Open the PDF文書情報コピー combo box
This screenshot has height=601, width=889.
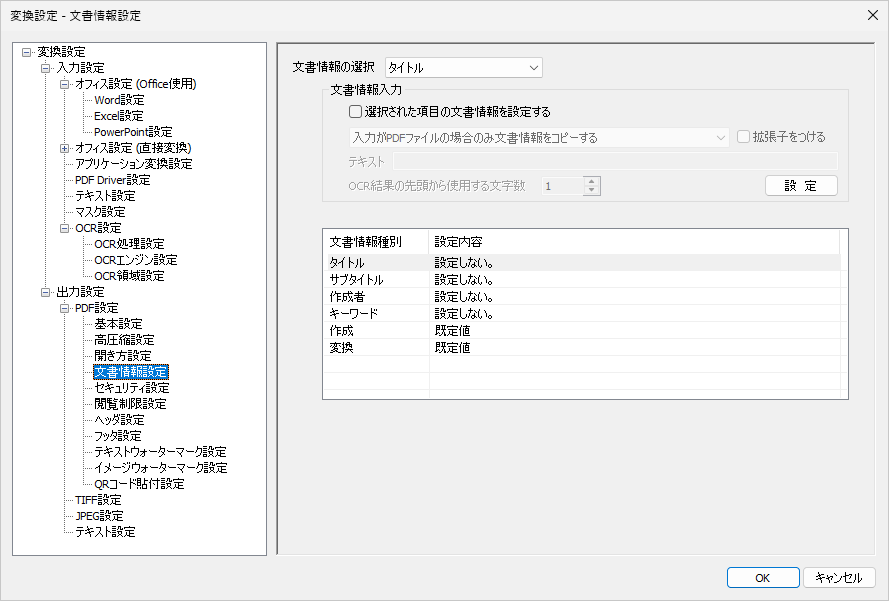click(x=538, y=138)
